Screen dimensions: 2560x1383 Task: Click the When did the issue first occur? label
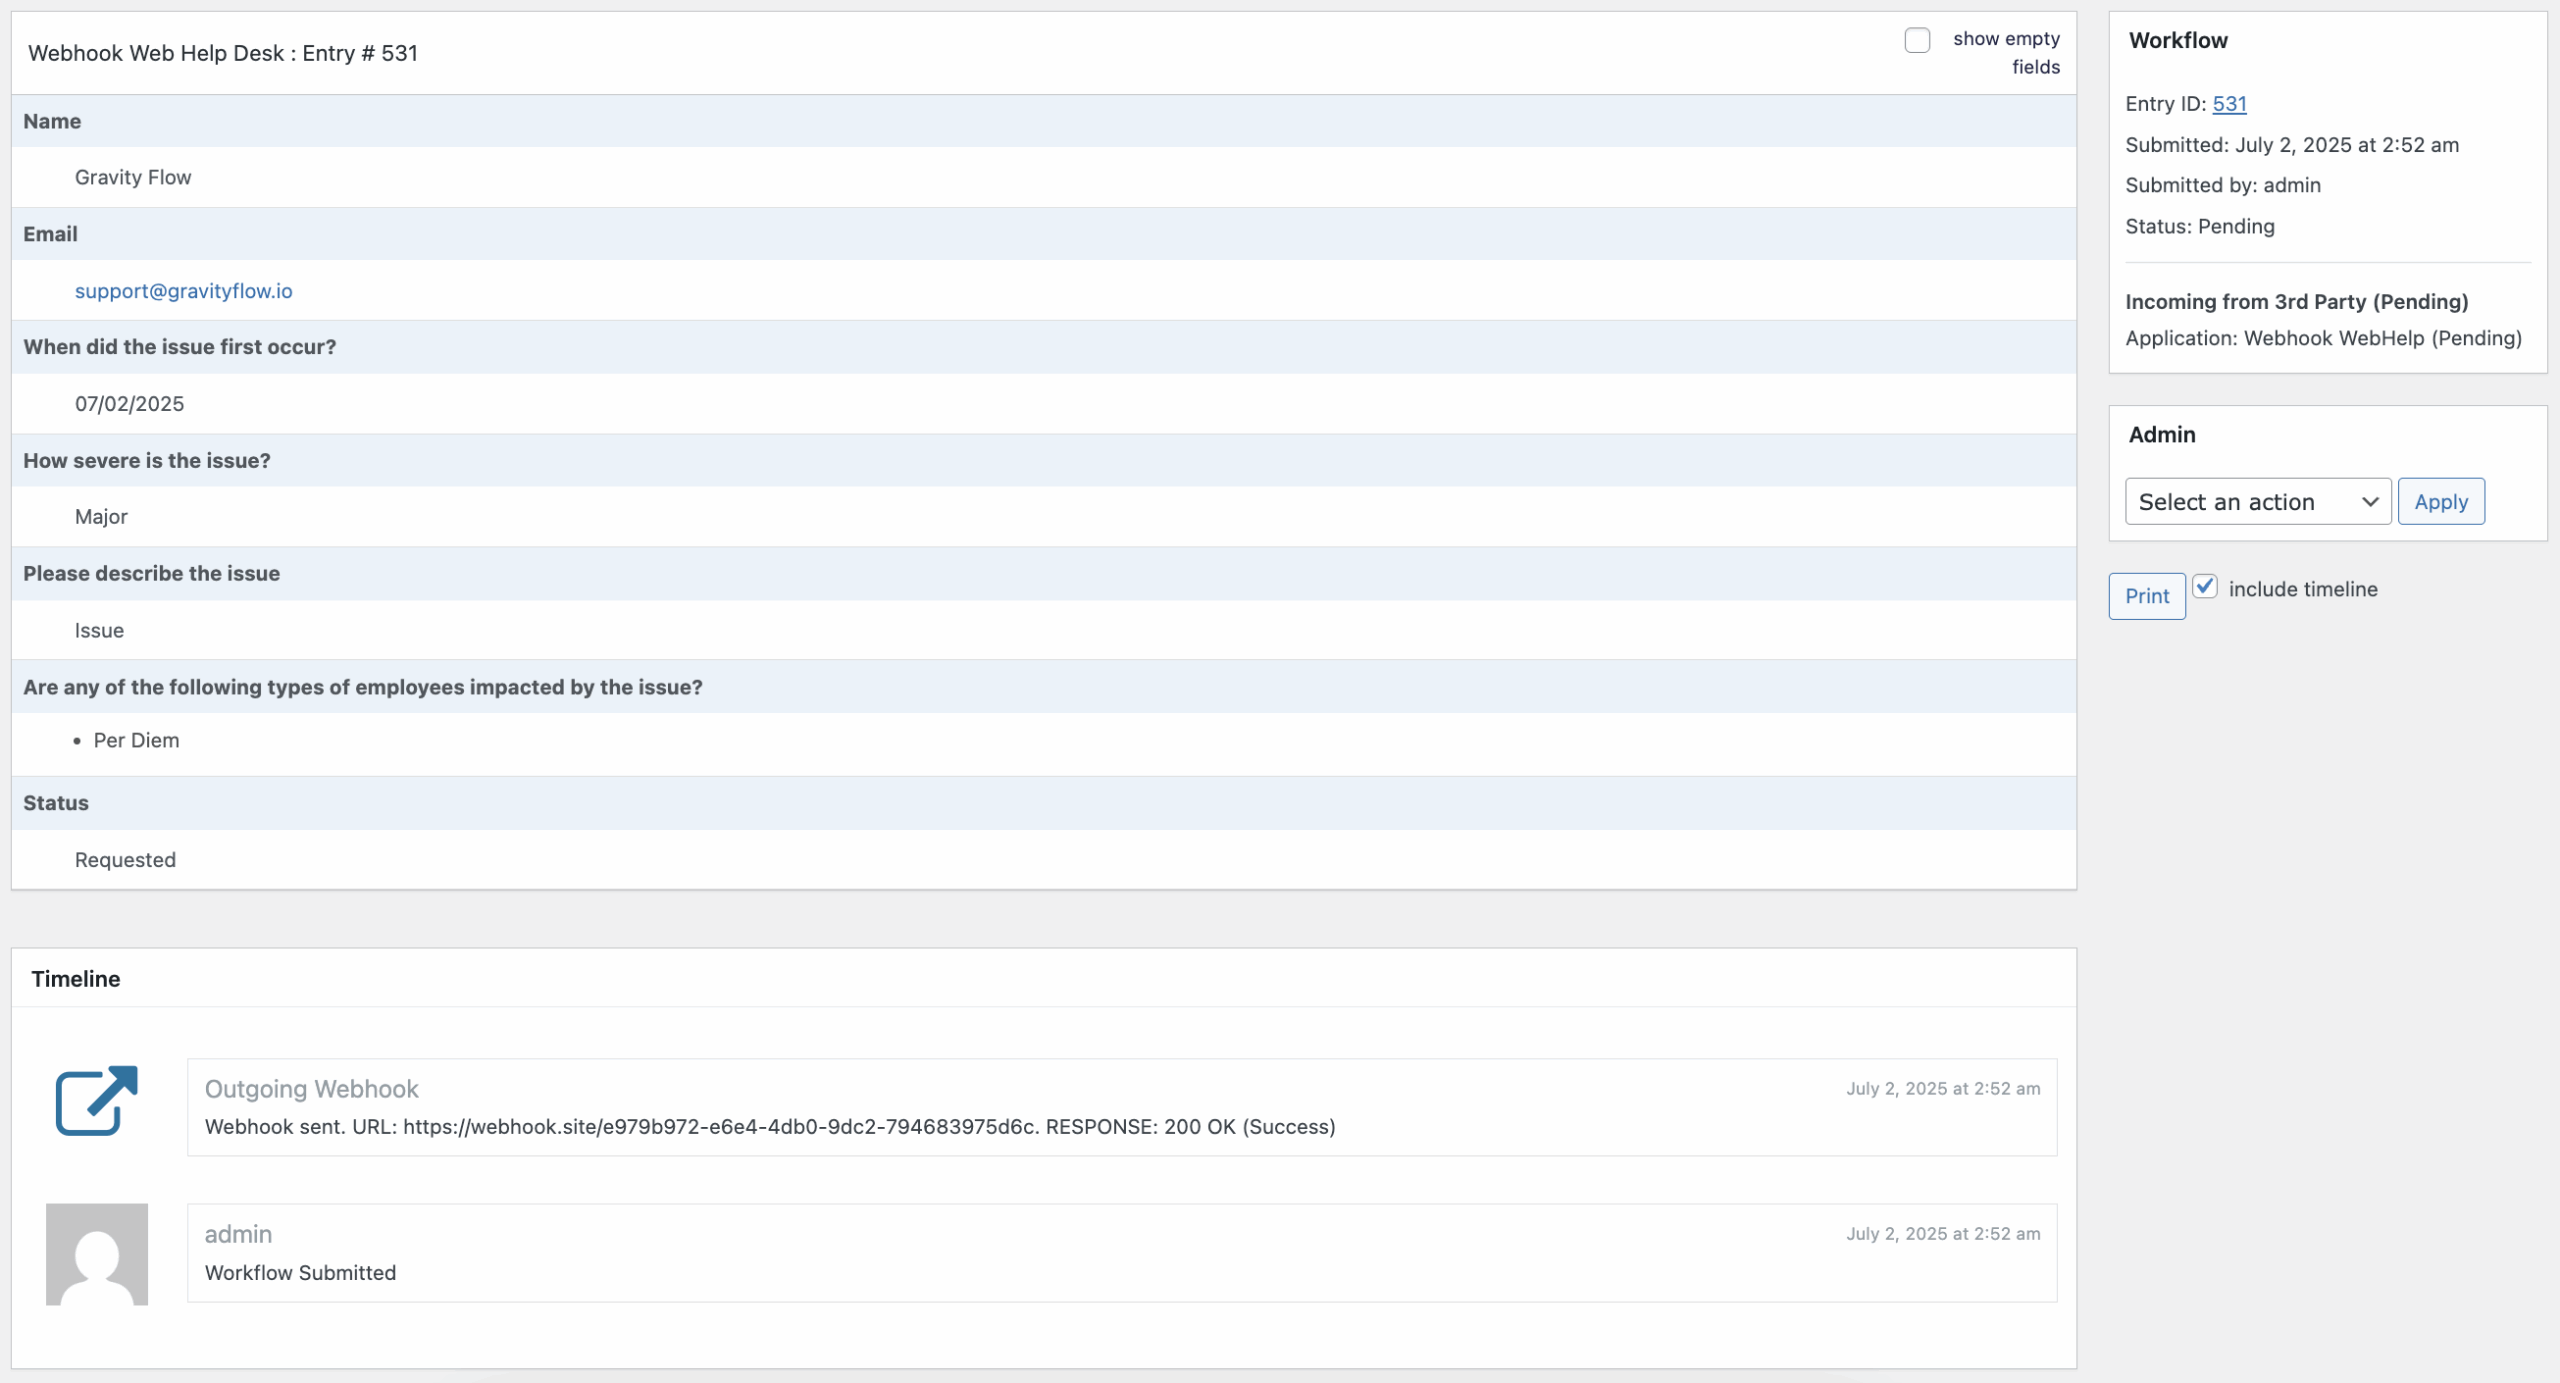tap(180, 347)
